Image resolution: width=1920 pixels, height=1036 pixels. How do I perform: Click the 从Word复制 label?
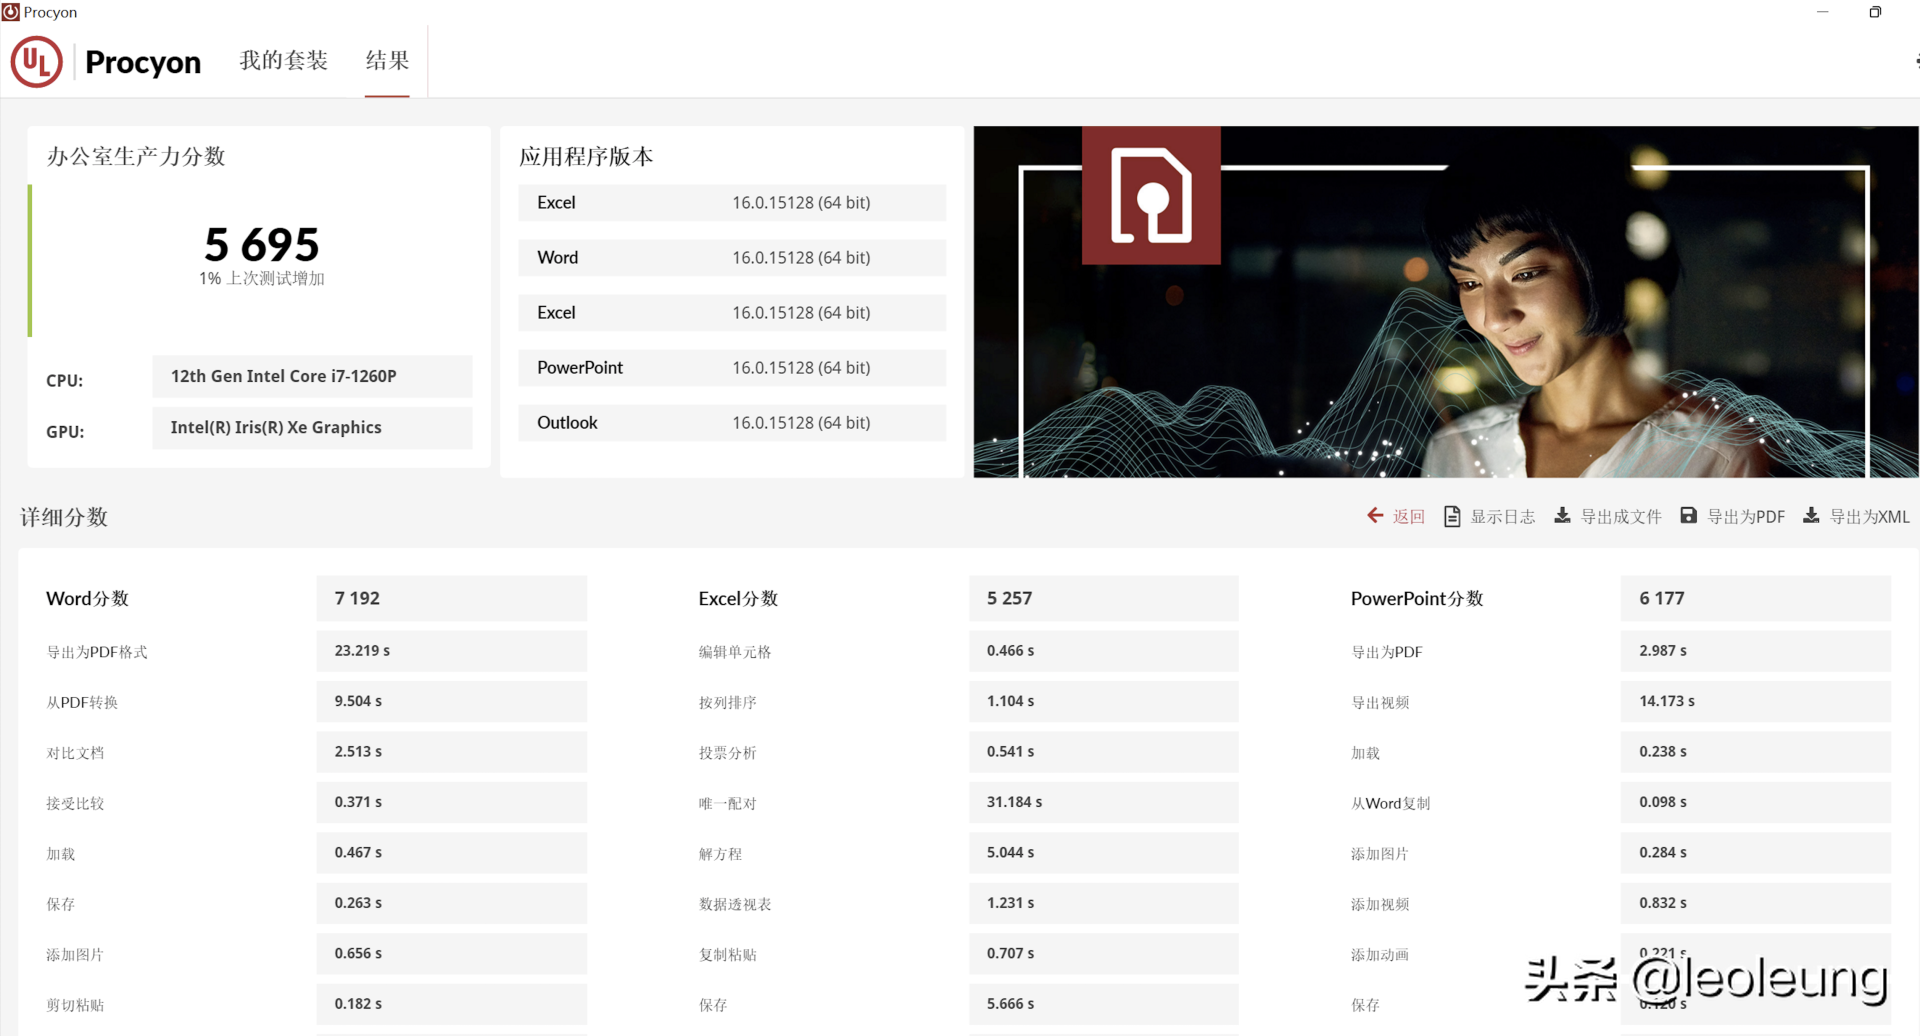(x=1391, y=804)
